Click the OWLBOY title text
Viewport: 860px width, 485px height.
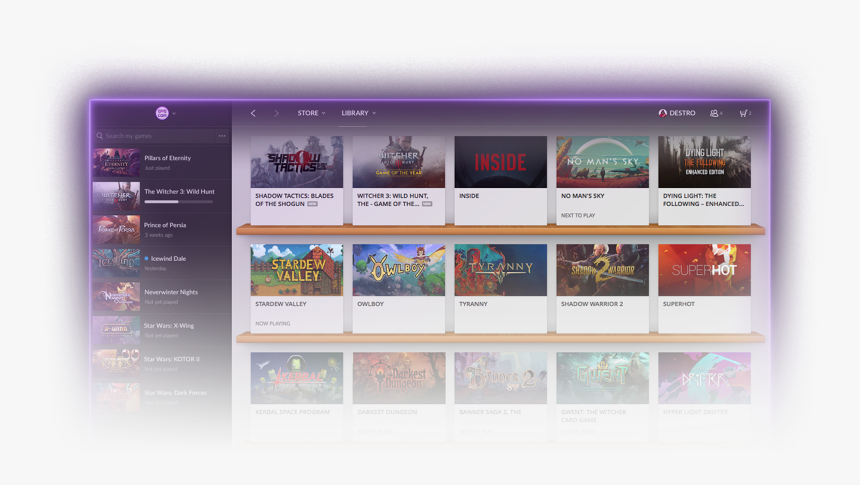(370, 304)
